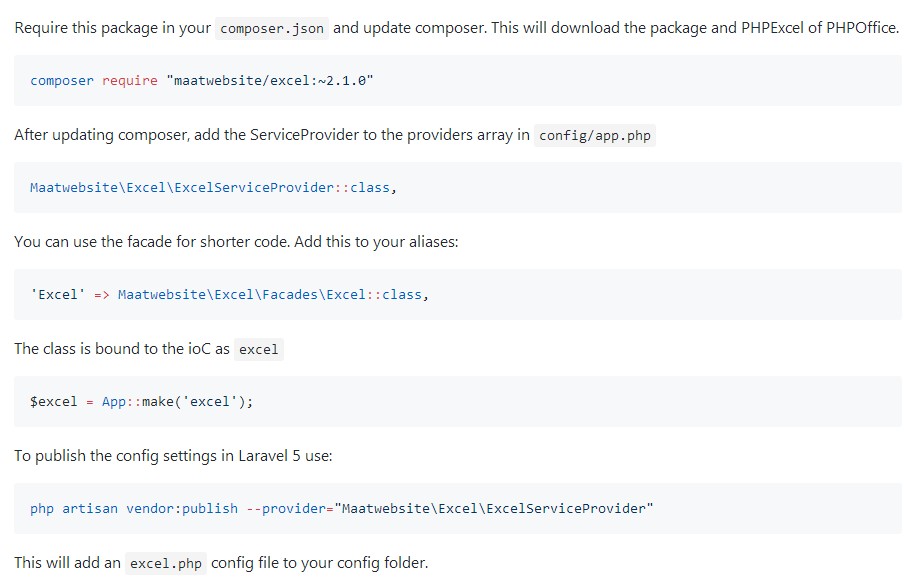The image size is (907, 582).
Task: Click the inline code 'excel.php'
Action: 165,563
